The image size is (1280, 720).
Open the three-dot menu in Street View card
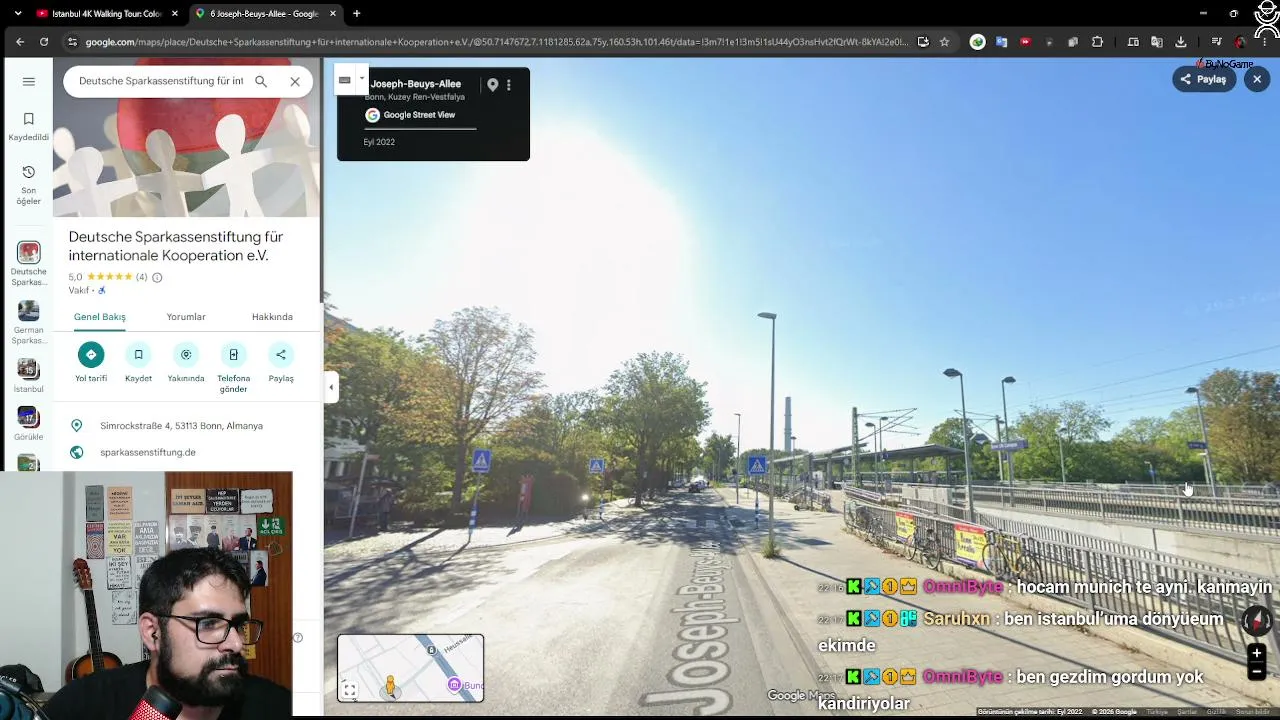click(x=509, y=85)
